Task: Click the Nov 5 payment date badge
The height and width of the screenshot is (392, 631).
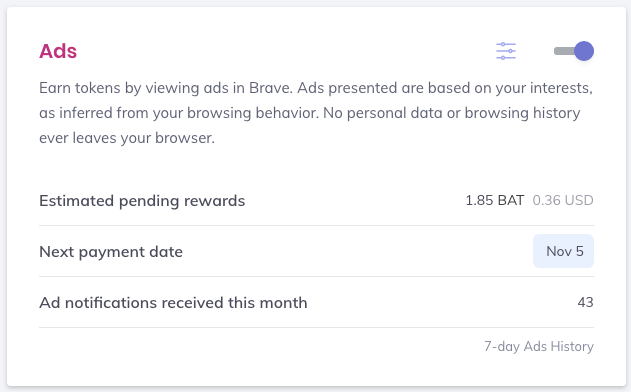Action: [563, 251]
